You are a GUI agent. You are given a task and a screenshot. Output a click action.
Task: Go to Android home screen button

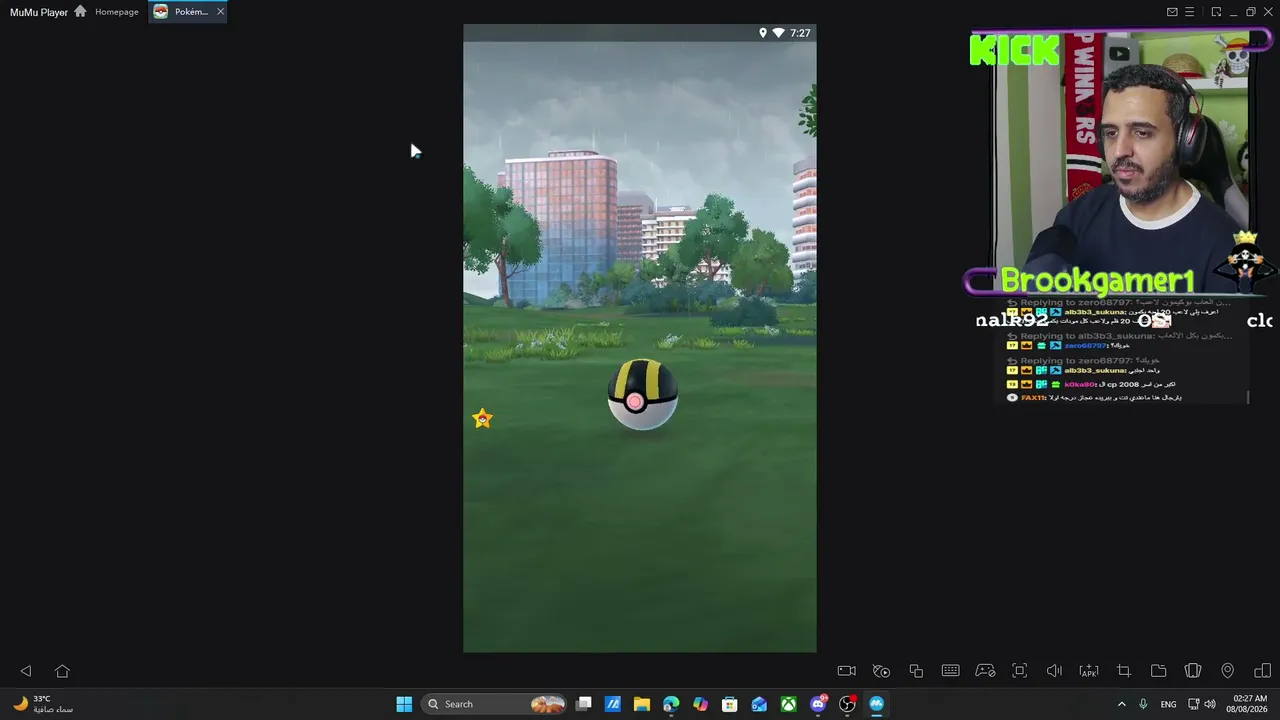[x=62, y=671]
